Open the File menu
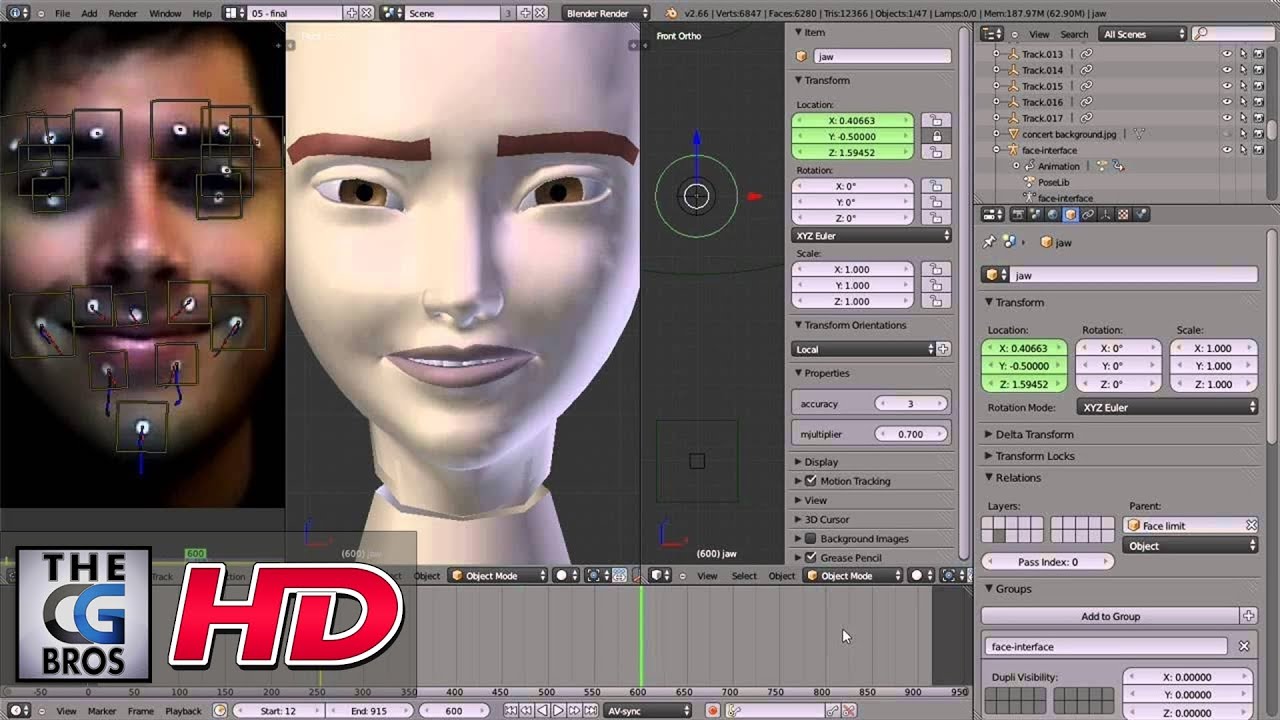The height and width of the screenshot is (720, 1280). (x=63, y=14)
